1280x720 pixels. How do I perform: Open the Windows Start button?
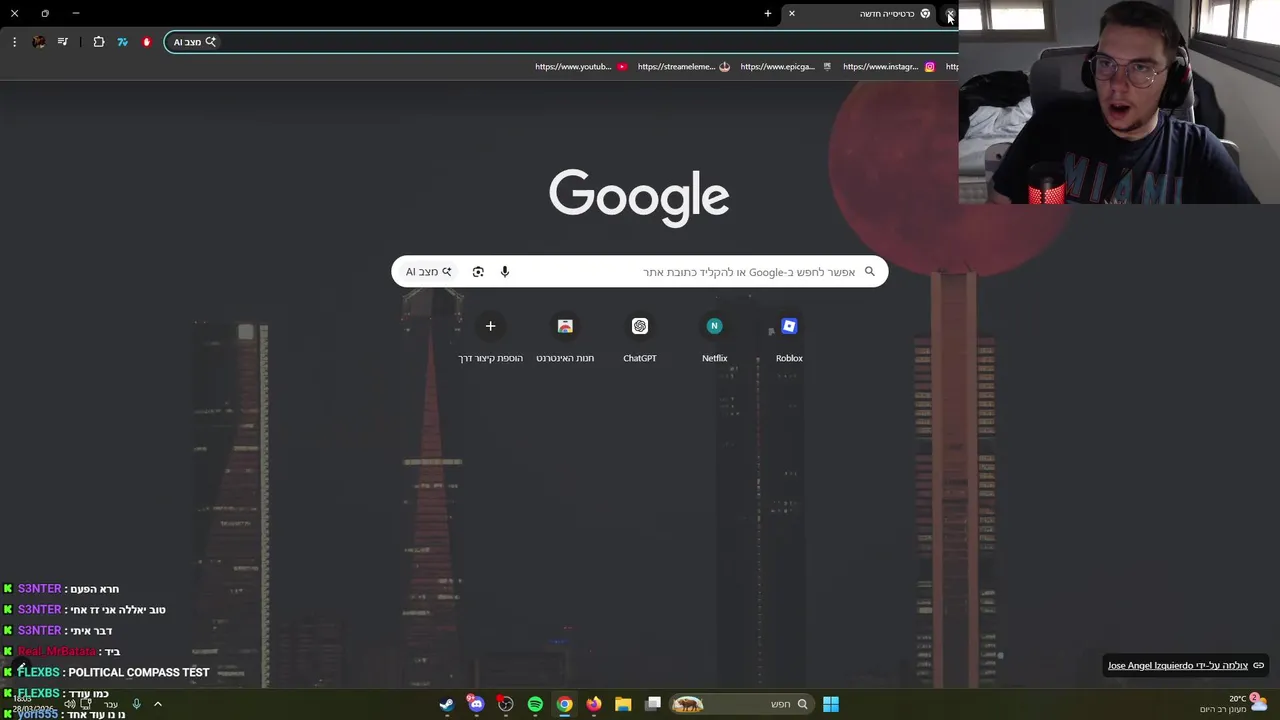[831, 704]
